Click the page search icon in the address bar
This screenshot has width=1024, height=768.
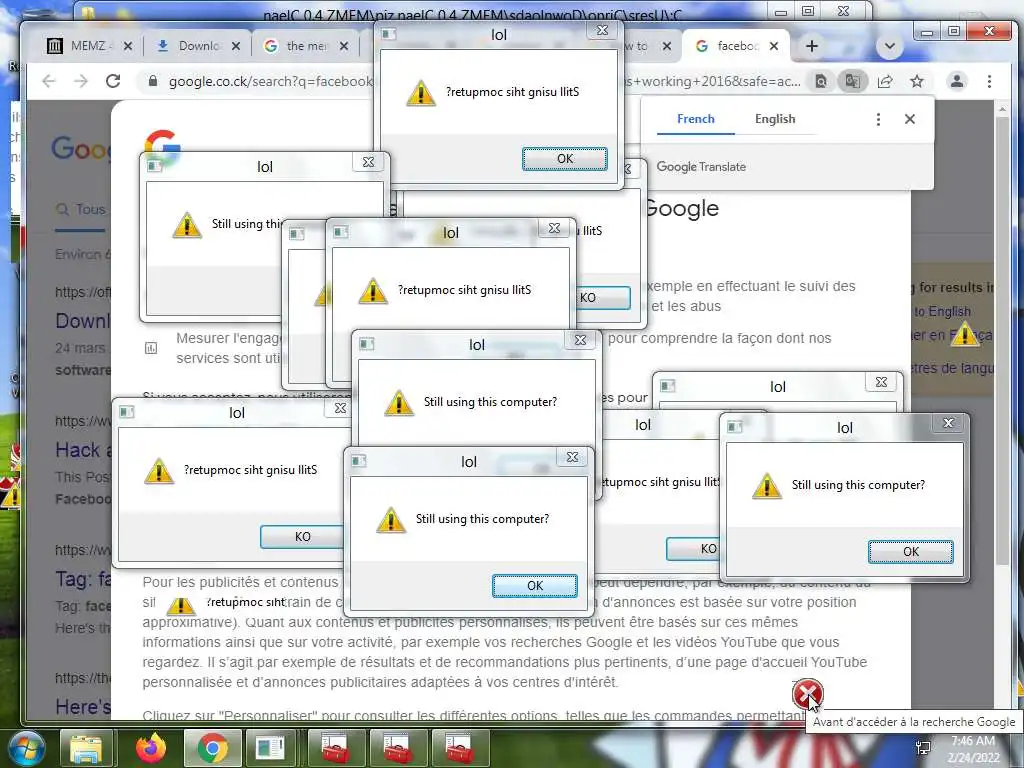(821, 81)
